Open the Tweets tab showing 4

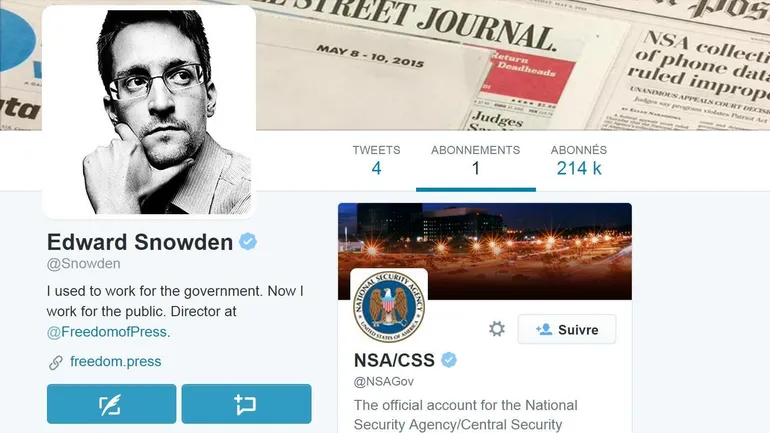376,161
